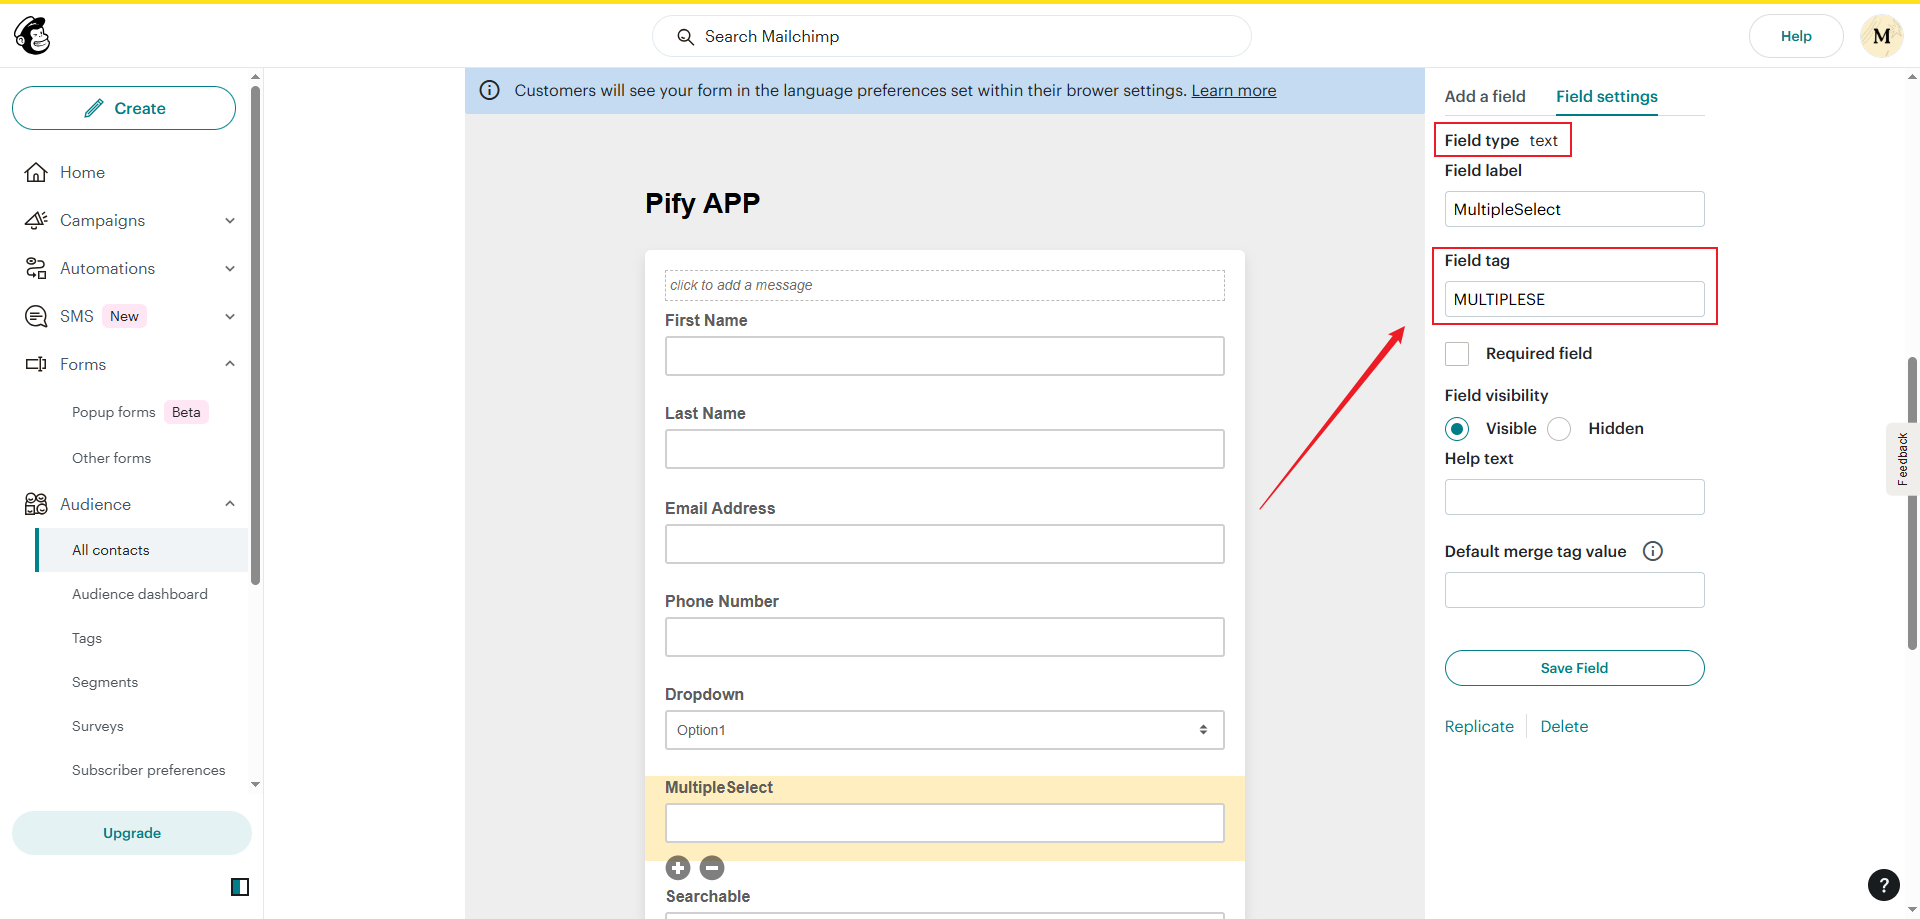Click the Field label input
Image resolution: width=1920 pixels, height=919 pixels.
[1575, 209]
